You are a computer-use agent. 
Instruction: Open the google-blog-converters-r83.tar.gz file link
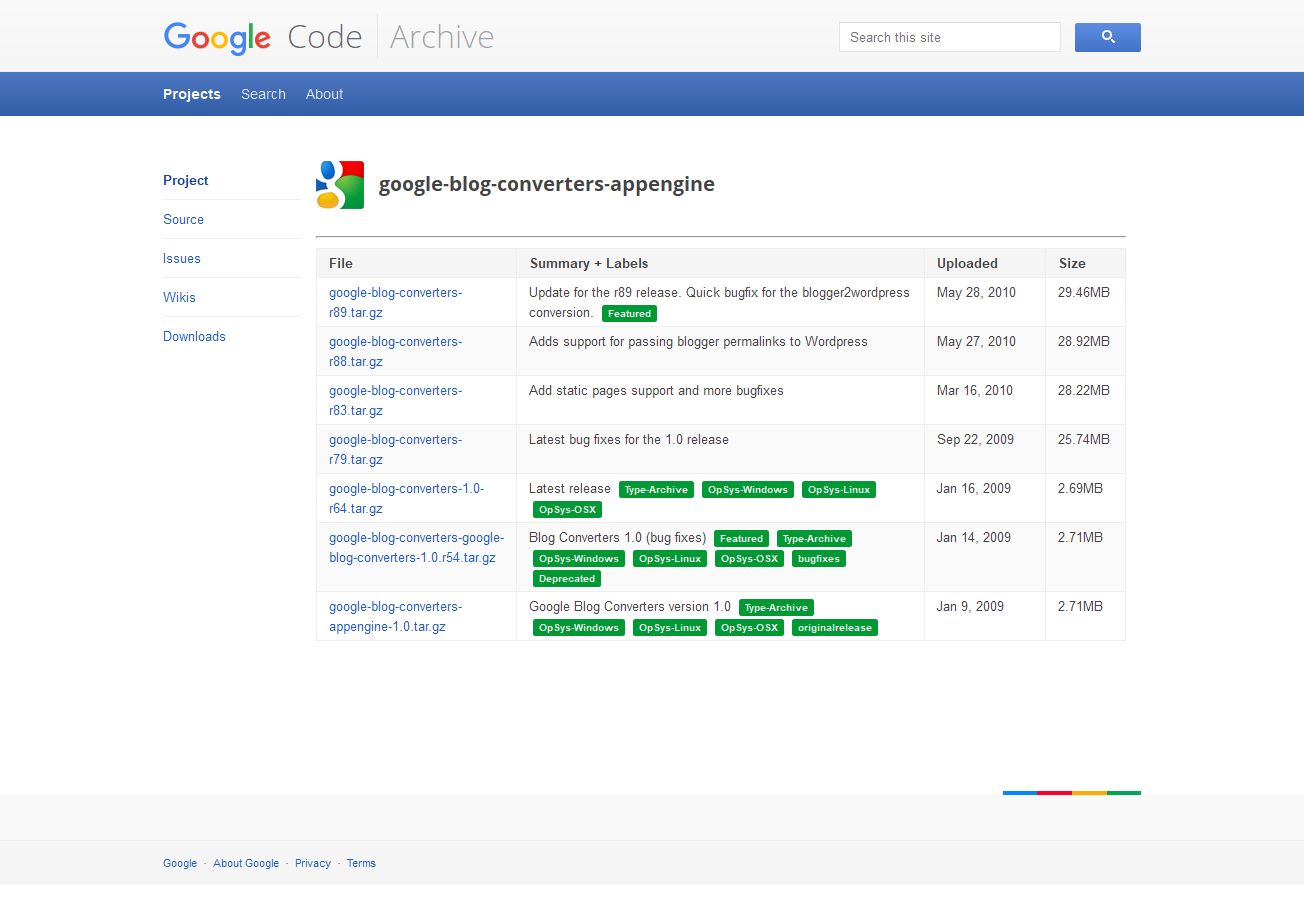tap(396, 400)
